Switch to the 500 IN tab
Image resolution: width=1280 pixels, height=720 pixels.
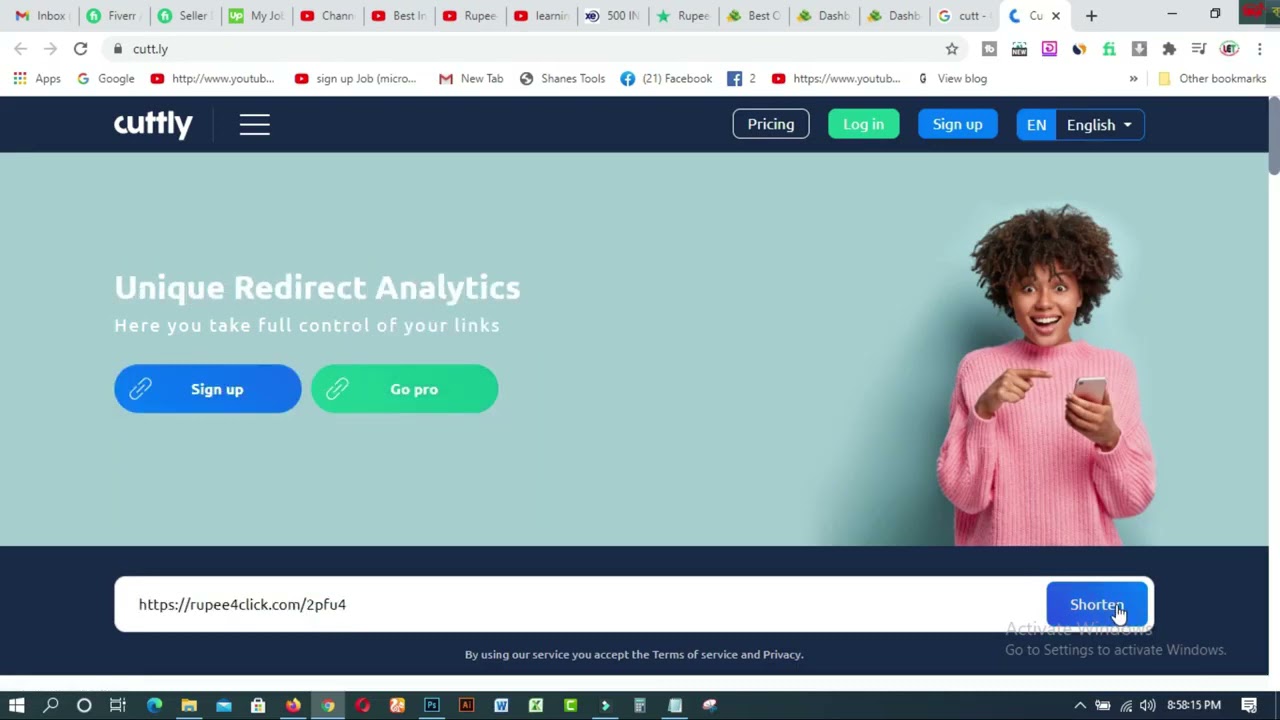click(x=612, y=16)
